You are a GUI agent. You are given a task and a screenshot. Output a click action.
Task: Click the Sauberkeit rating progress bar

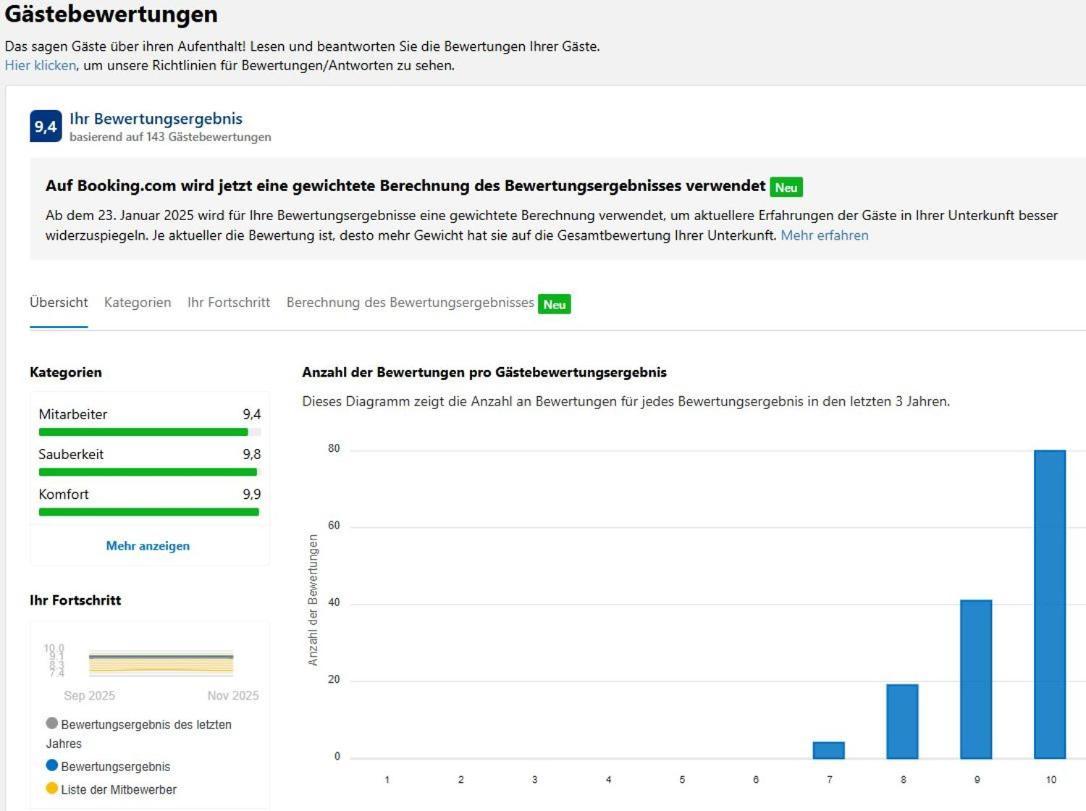point(149,472)
